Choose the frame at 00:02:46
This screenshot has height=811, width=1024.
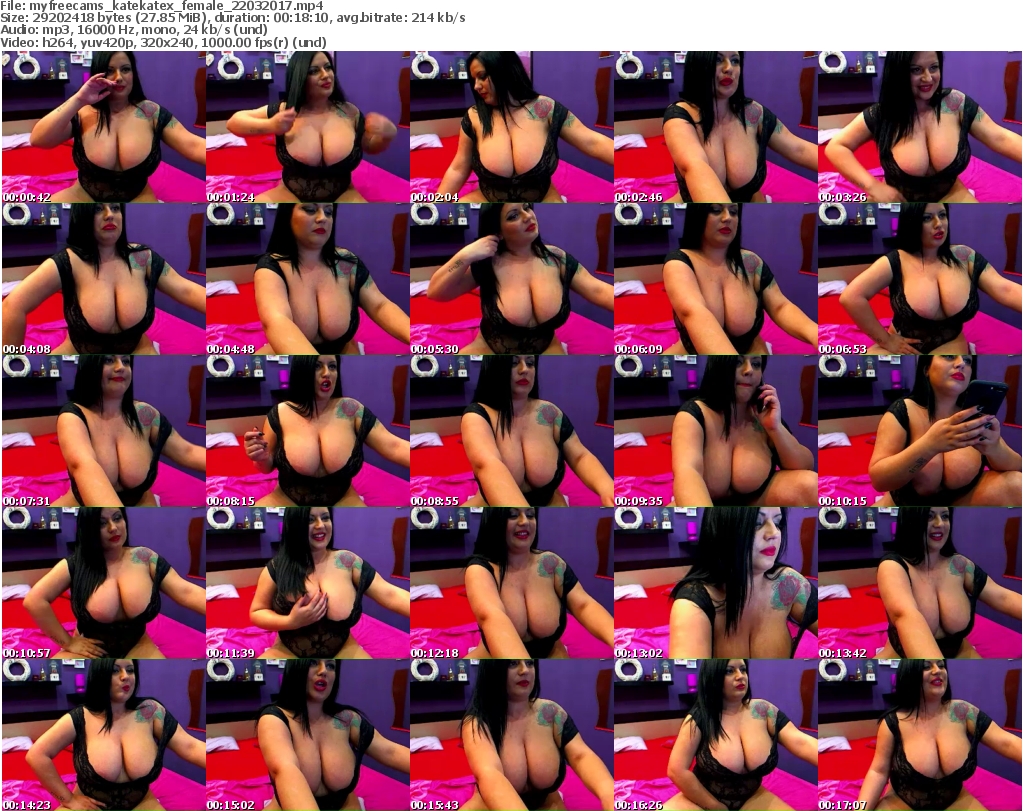coord(716,127)
